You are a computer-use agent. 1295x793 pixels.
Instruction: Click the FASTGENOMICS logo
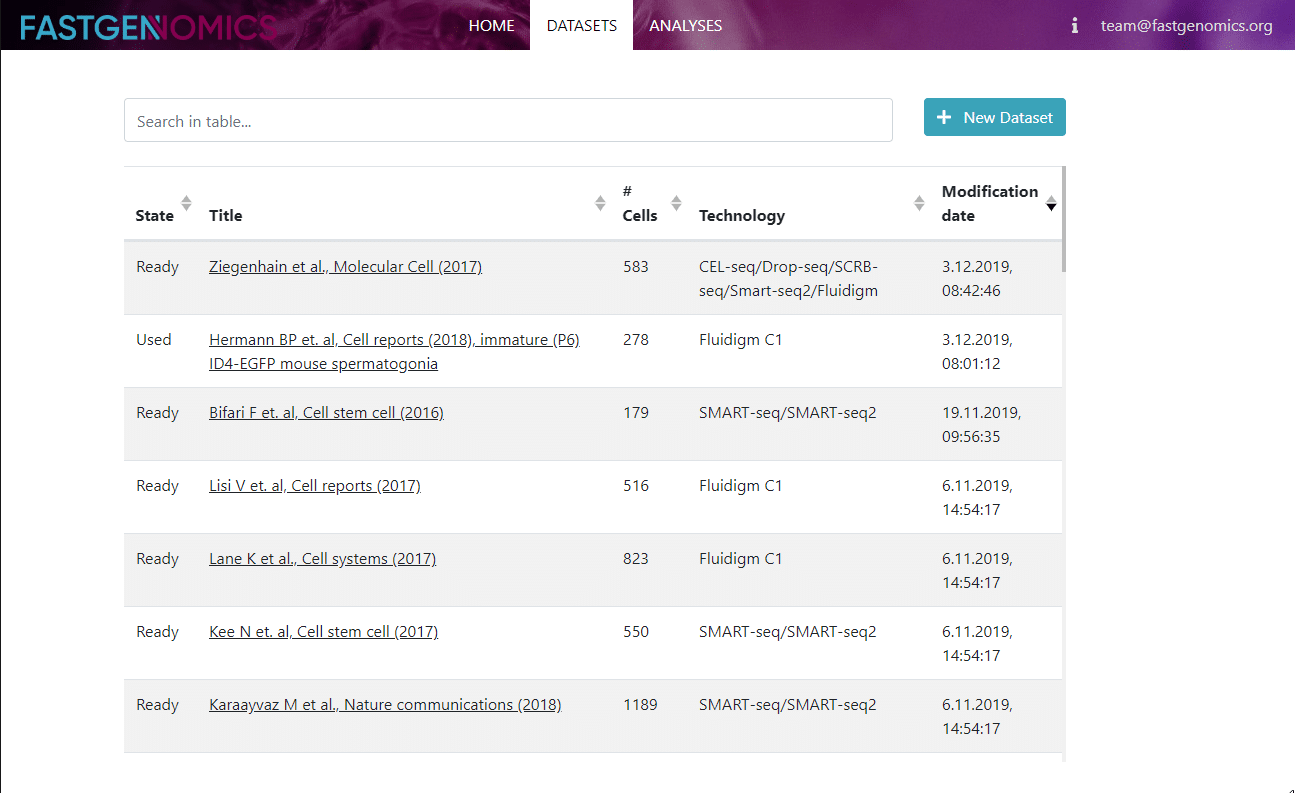pyautogui.click(x=148, y=27)
